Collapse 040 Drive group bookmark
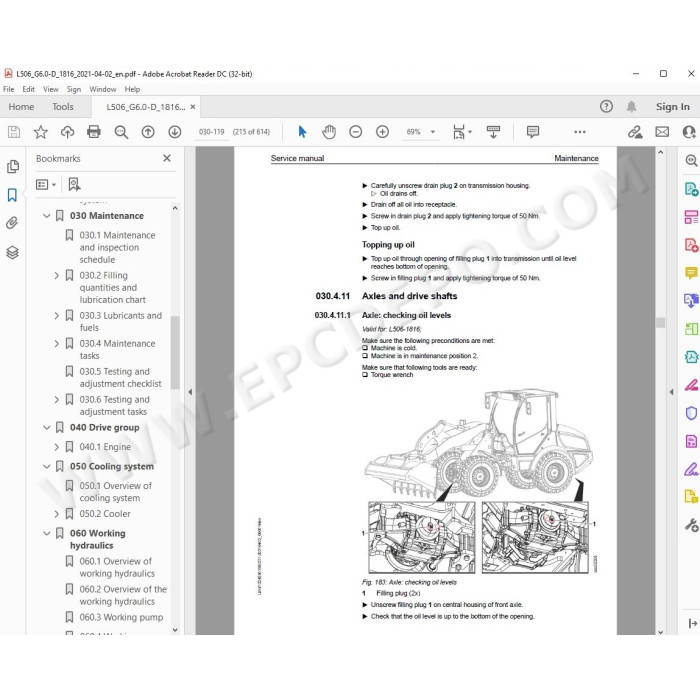 [46, 428]
